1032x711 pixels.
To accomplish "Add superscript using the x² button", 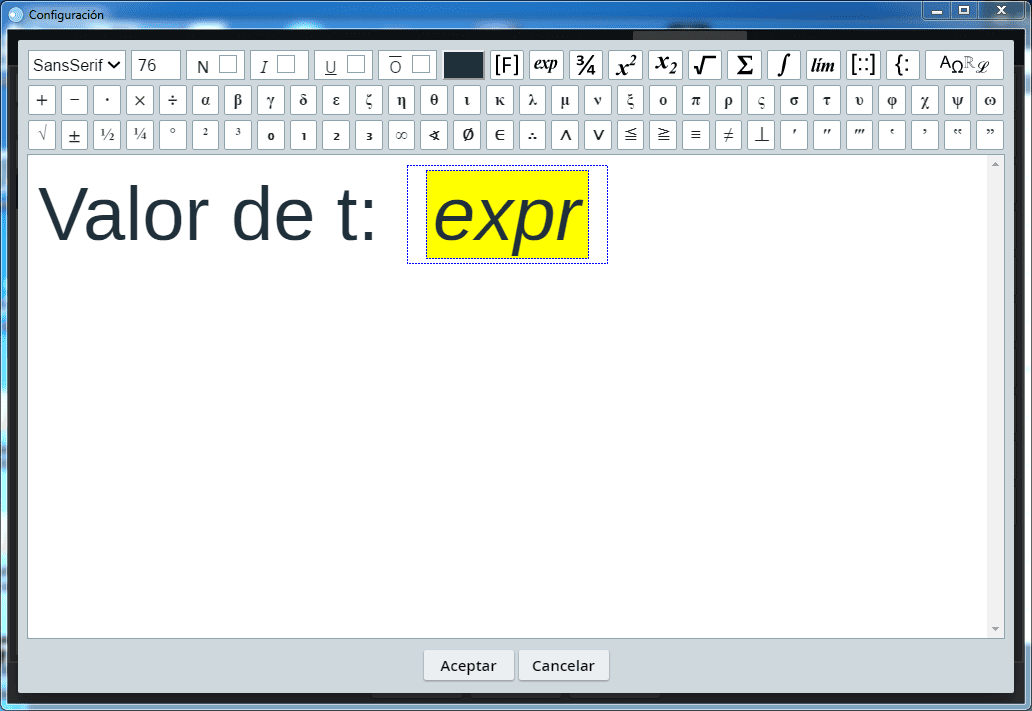I will (625, 65).
